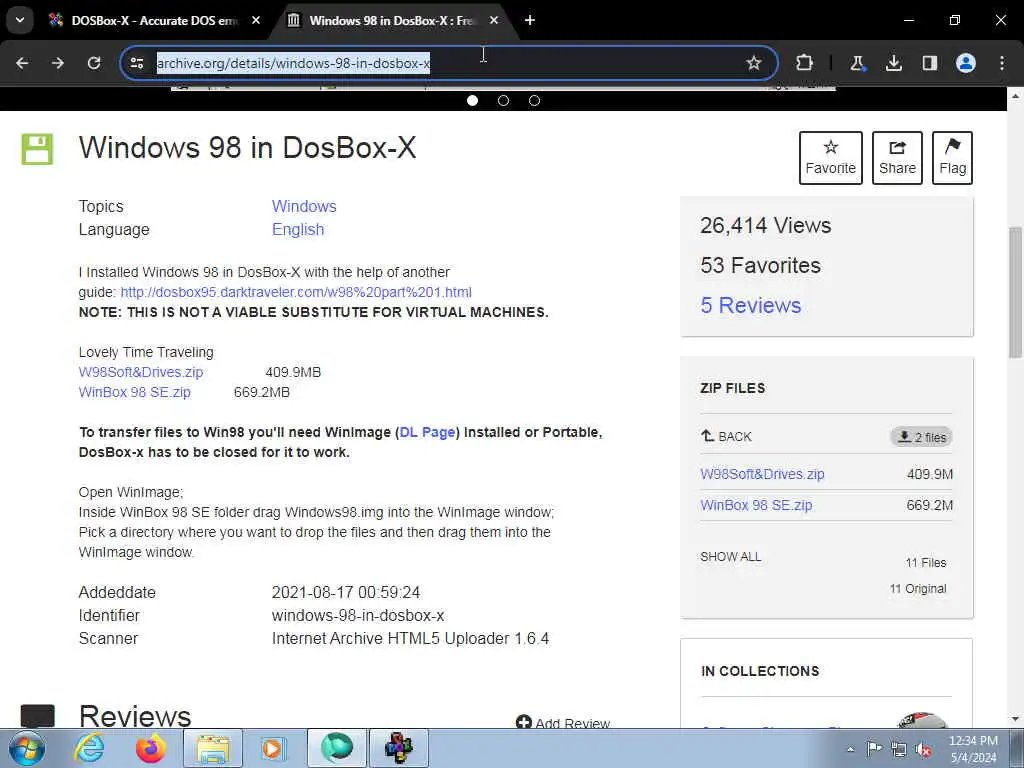Open Chrome three-dot menu
The image size is (1024, 768).
pos(1002,63)
